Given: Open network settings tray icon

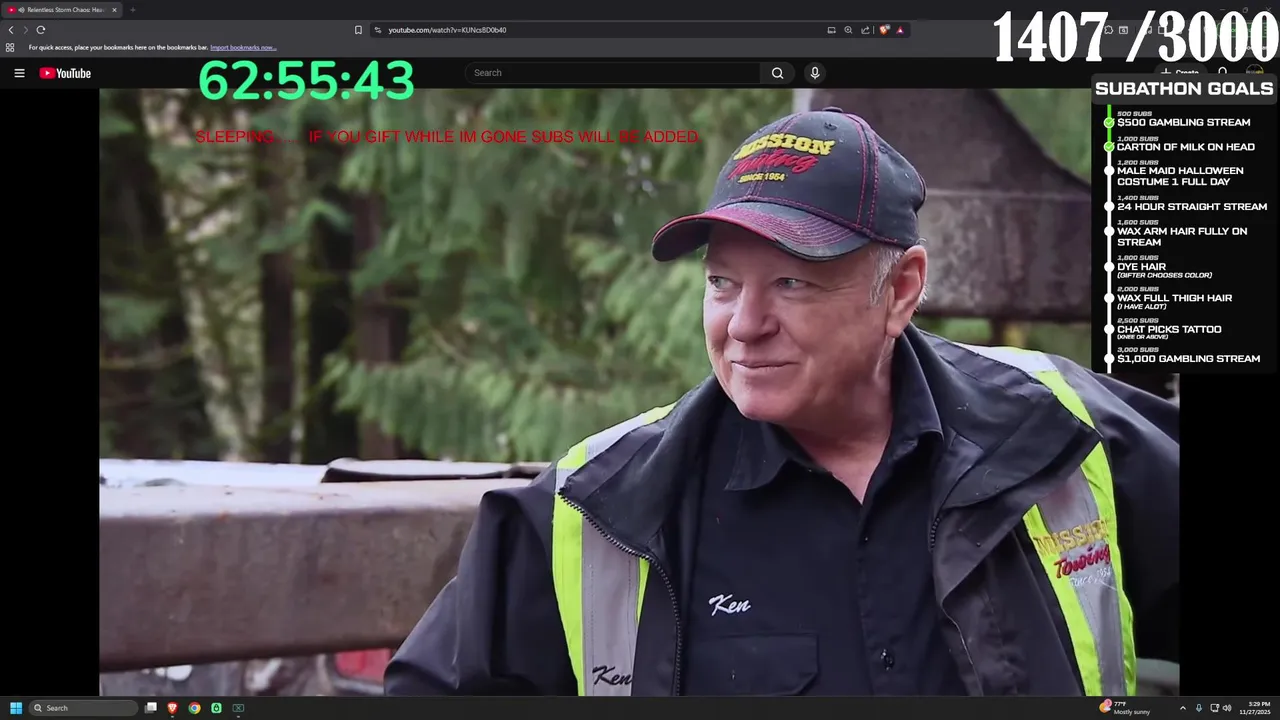Looking at the screenshot, I should [1215, 708].
